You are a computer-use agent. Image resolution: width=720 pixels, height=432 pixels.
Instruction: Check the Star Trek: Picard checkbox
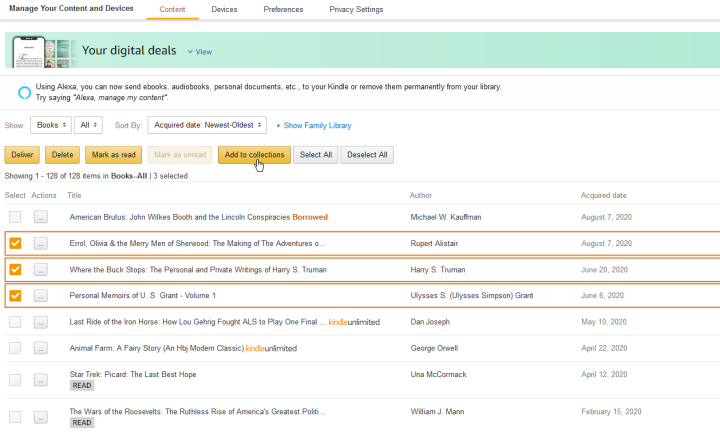[15, 380]
